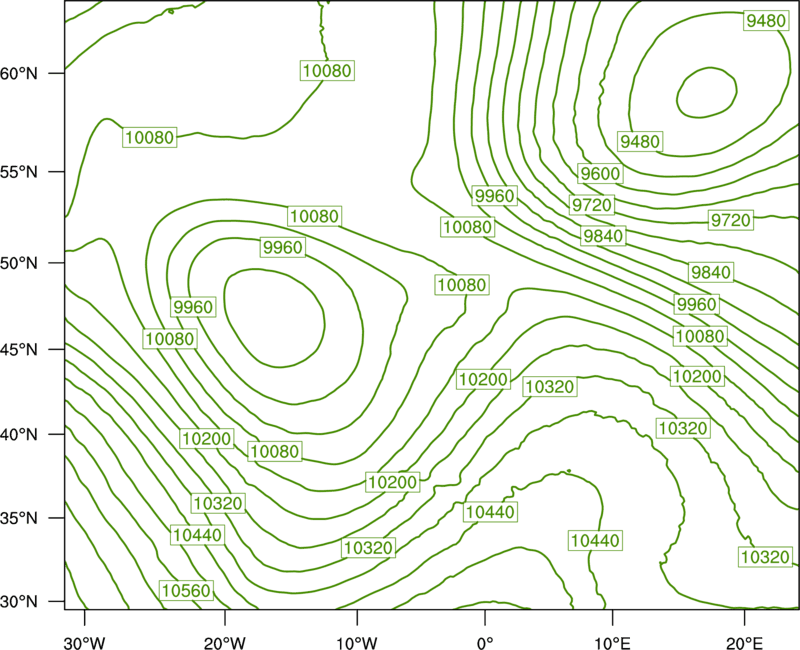Click the 9480 label directly above 9600
Viewport: 800px width, 650px height.
click(x=640, y=141)
